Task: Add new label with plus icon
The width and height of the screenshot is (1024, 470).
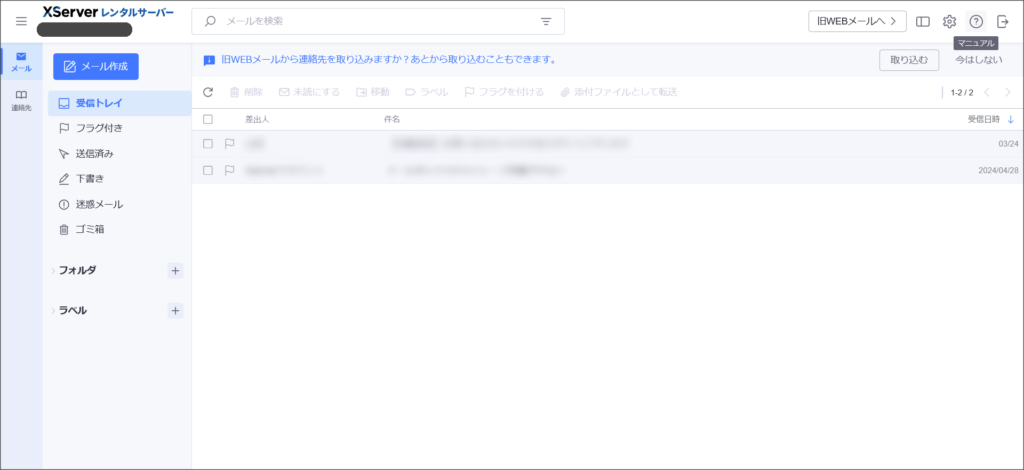Action: pyautogui.click(x=175, y=311)
